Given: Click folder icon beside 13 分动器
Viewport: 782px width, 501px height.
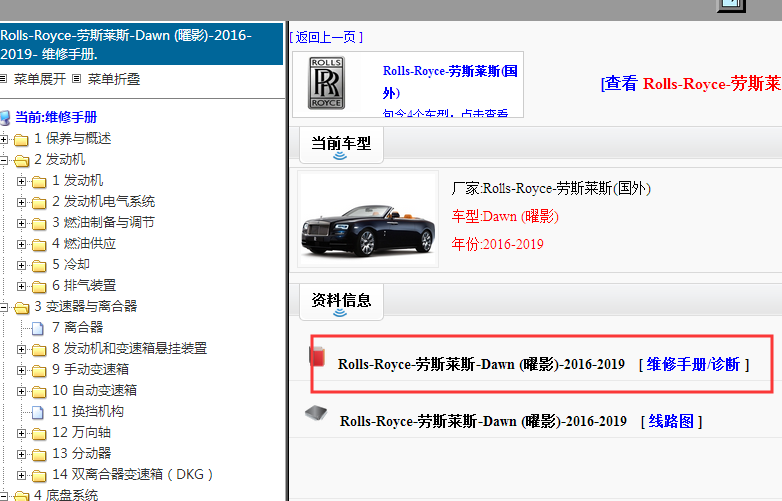Looking at the screenshot, I should pyautogui.click(x=39, y=455).
